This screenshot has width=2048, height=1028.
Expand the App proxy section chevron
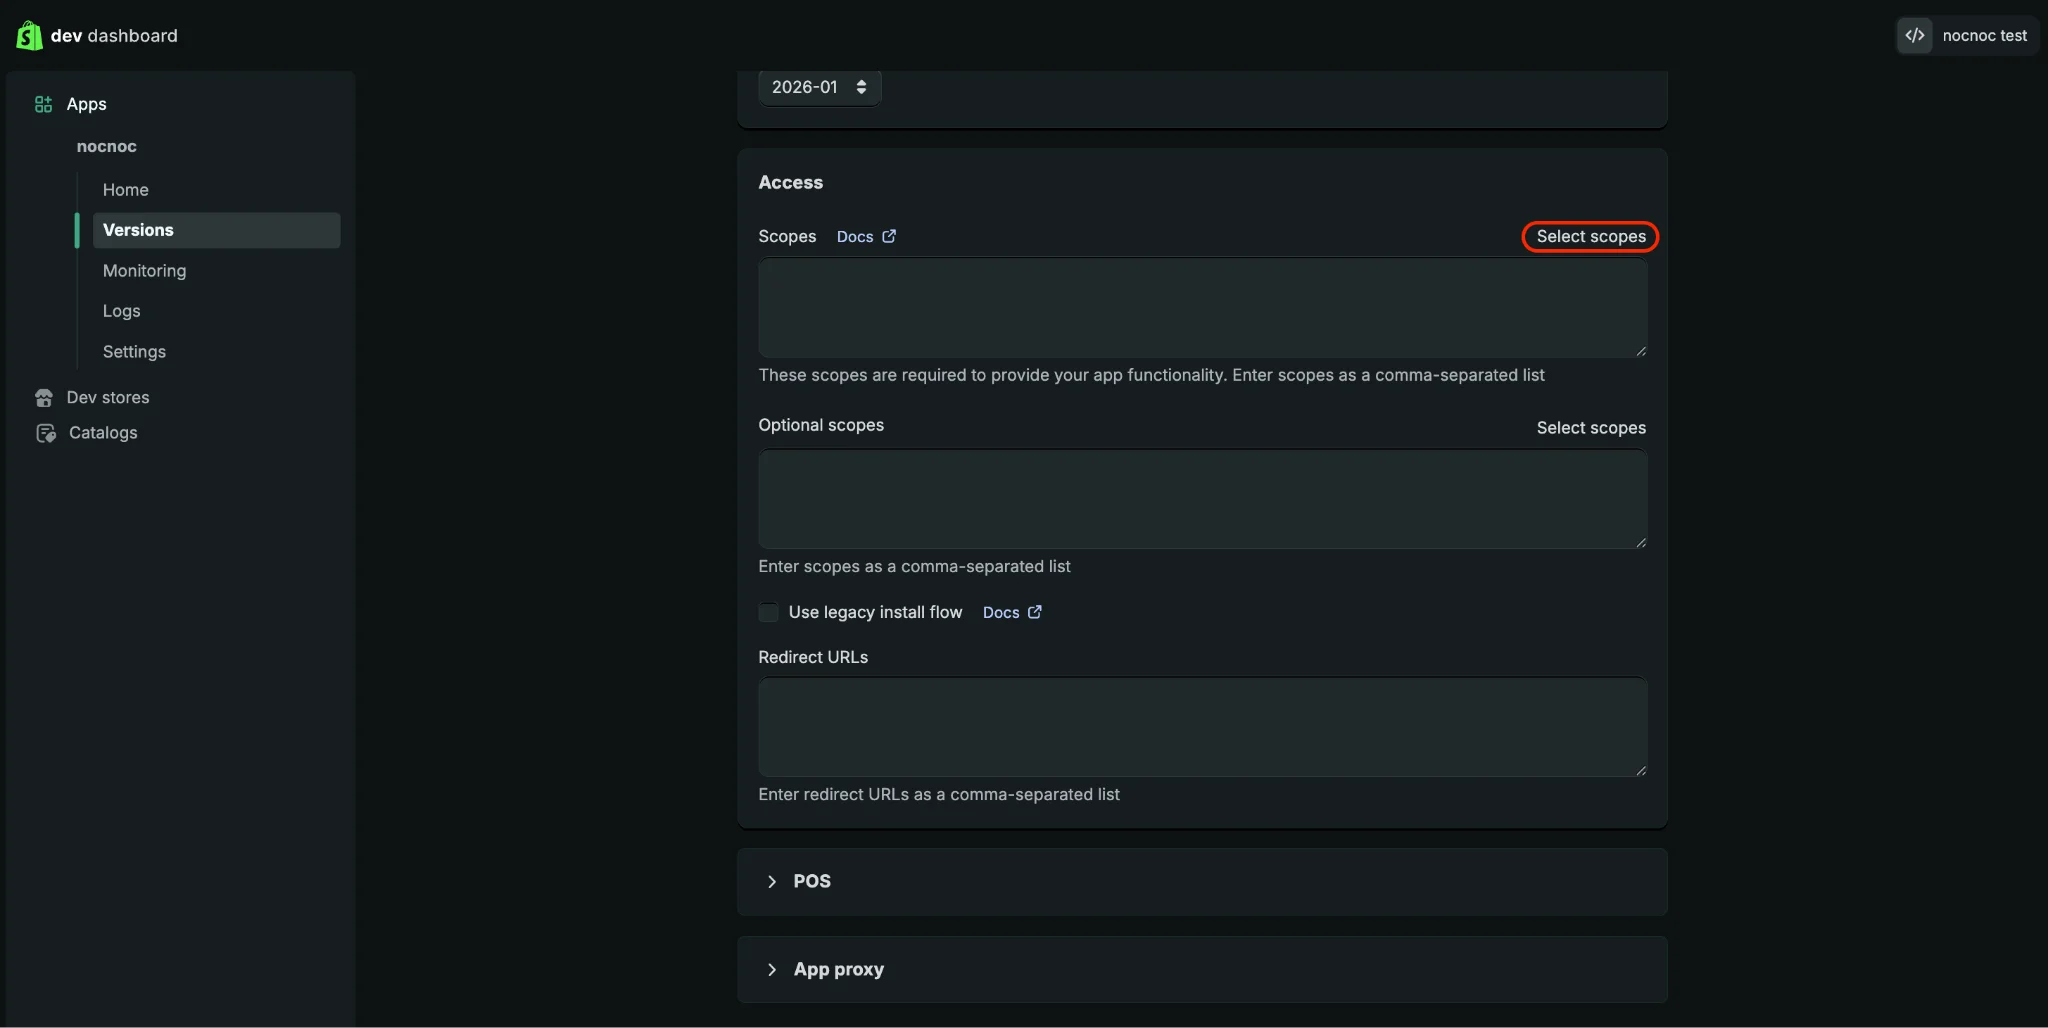[x=772, y=969]
